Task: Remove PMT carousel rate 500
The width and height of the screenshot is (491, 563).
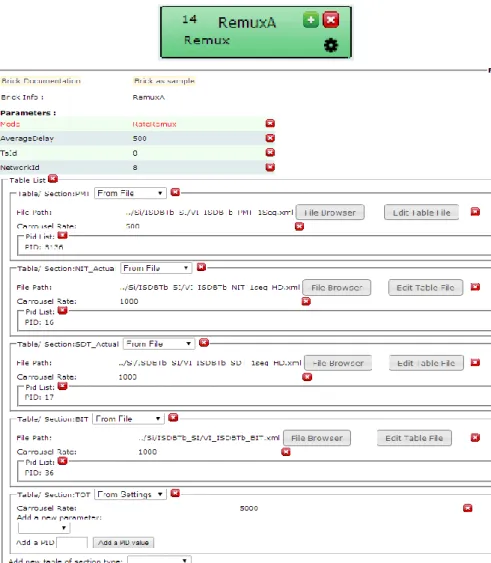Action: [299, 227]
